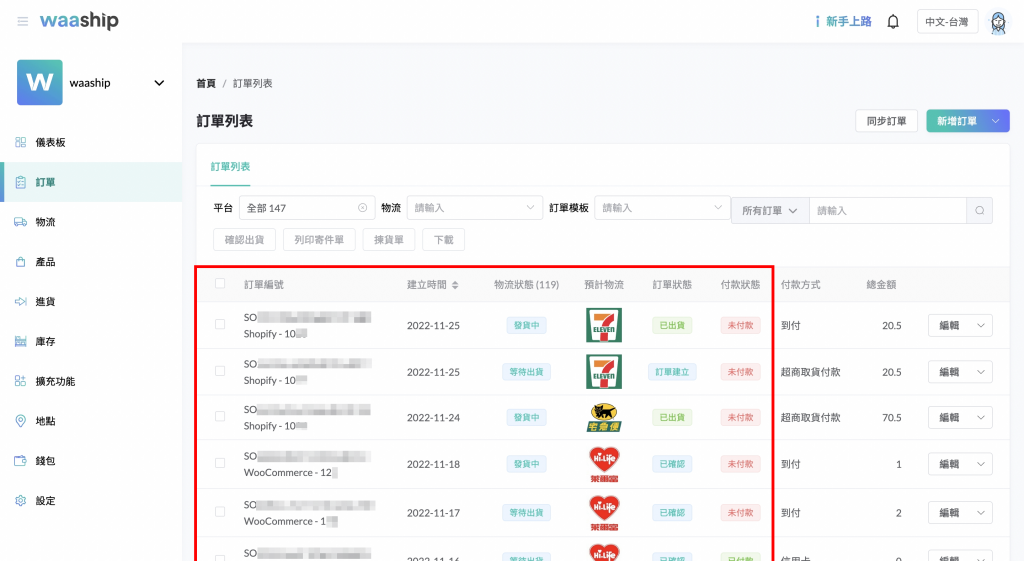Image resolution: width=1024 pixels, height=561 pixels.
Task: Open 錢包 wallet in sidebar
Action: [x=45, y=461]
